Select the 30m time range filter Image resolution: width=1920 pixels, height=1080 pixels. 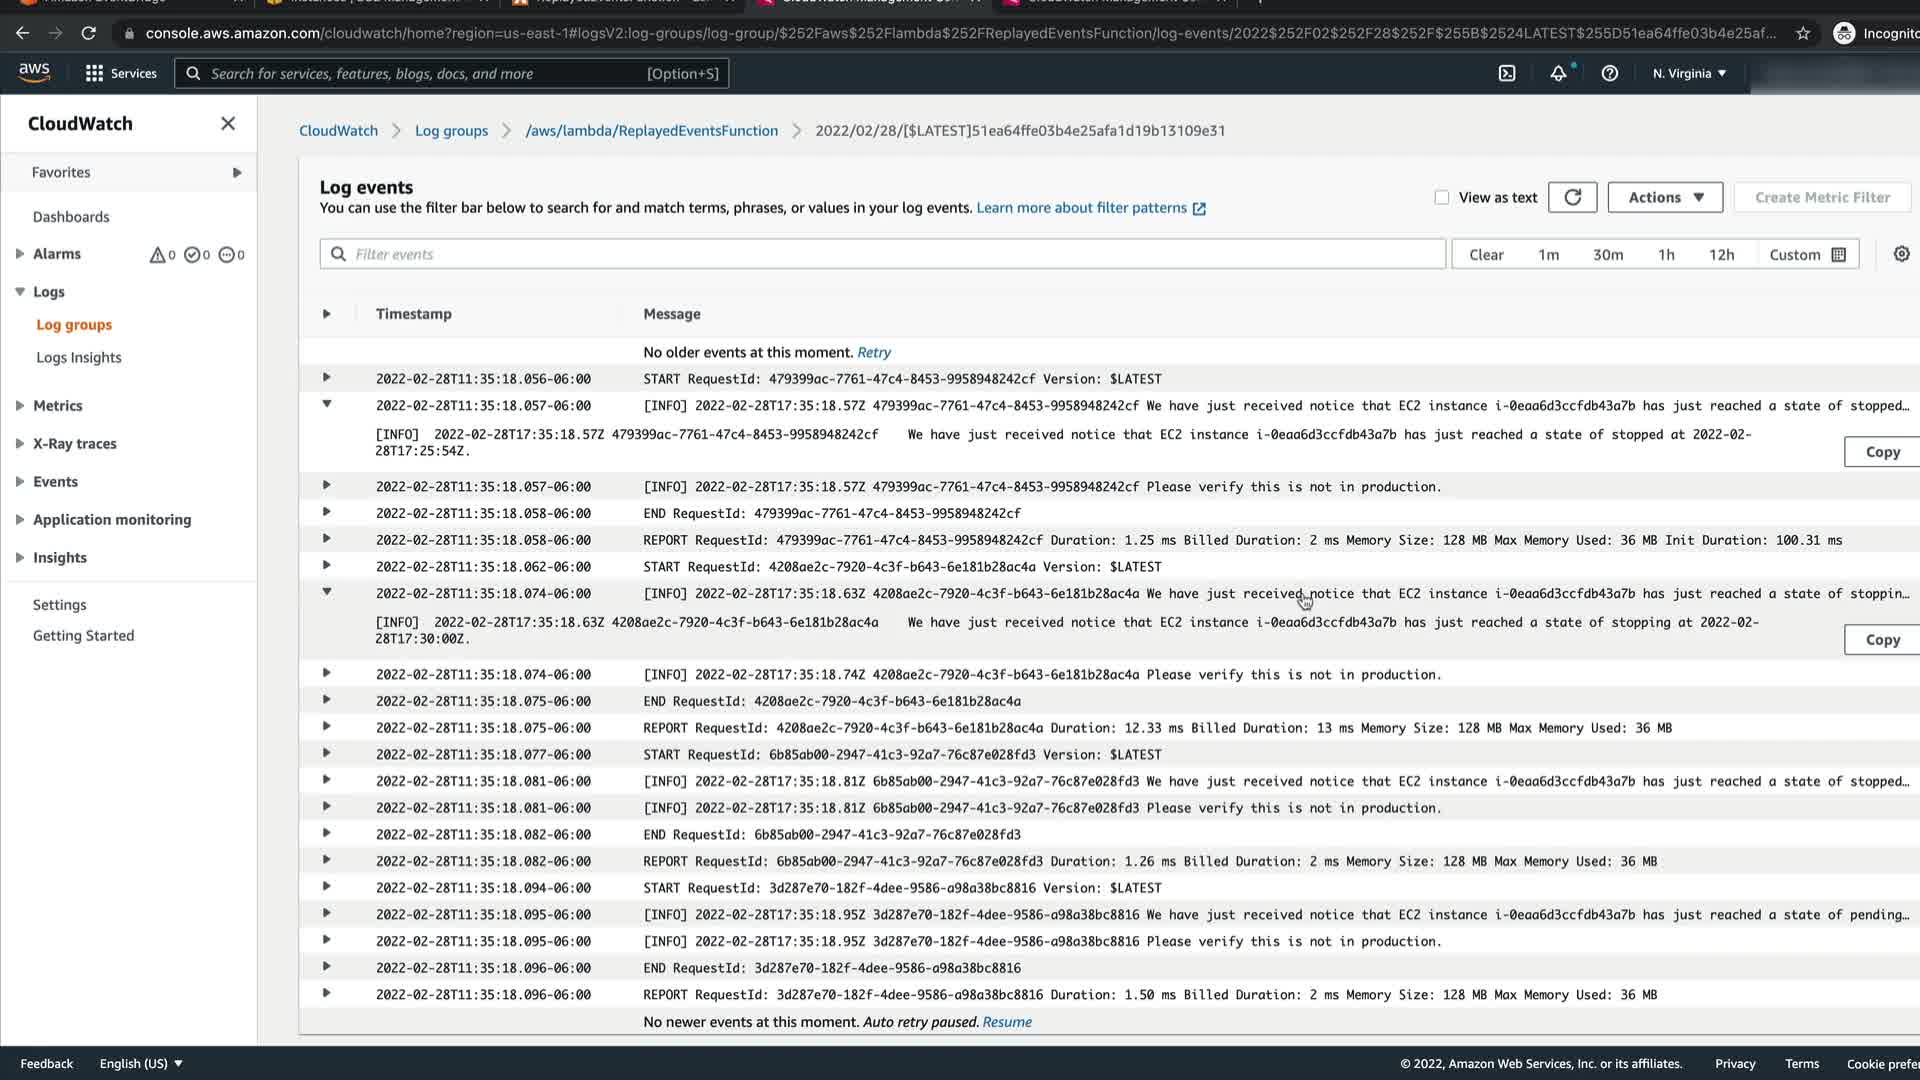tap(1607, 254)
